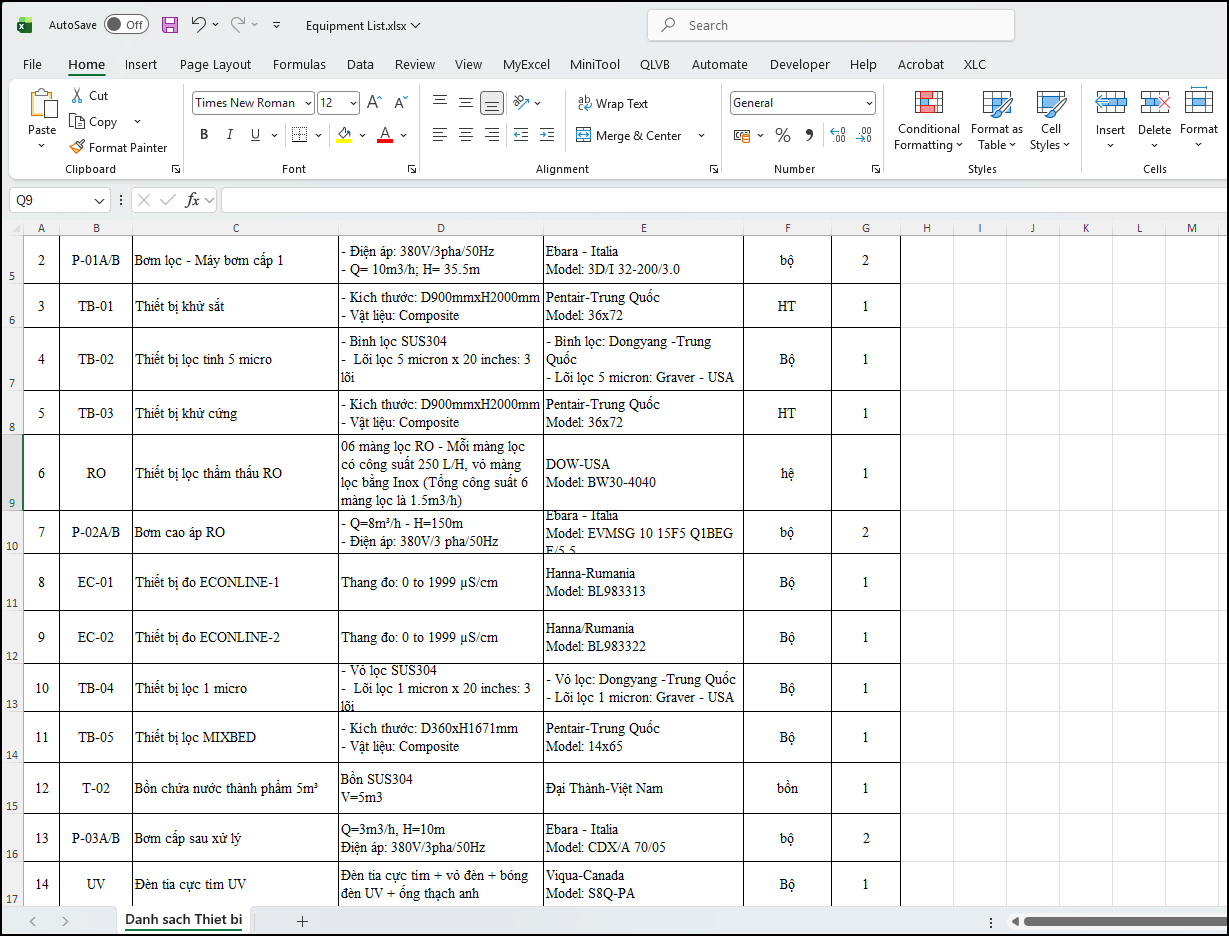Click the horizontal scrollbar thumb
This screenshot has height=936, width=1229.
pos(1125,921)
